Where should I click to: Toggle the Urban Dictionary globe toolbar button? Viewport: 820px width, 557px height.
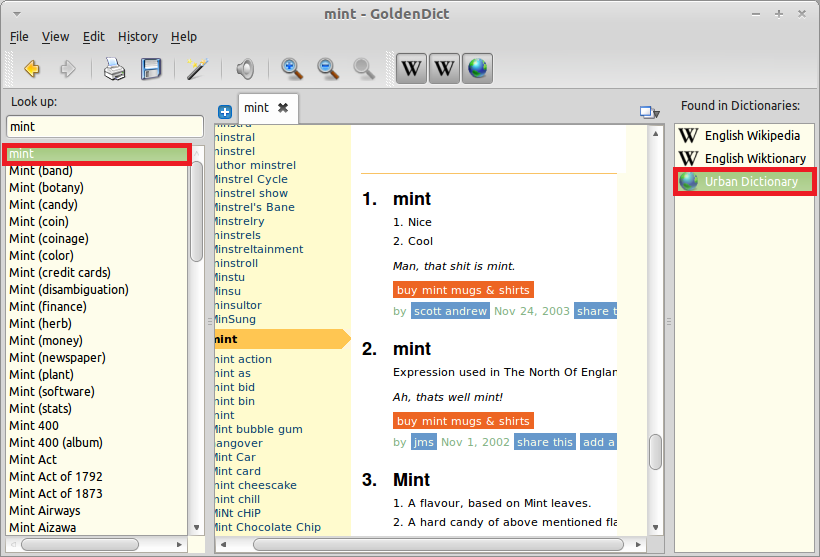tap(477, 69)
